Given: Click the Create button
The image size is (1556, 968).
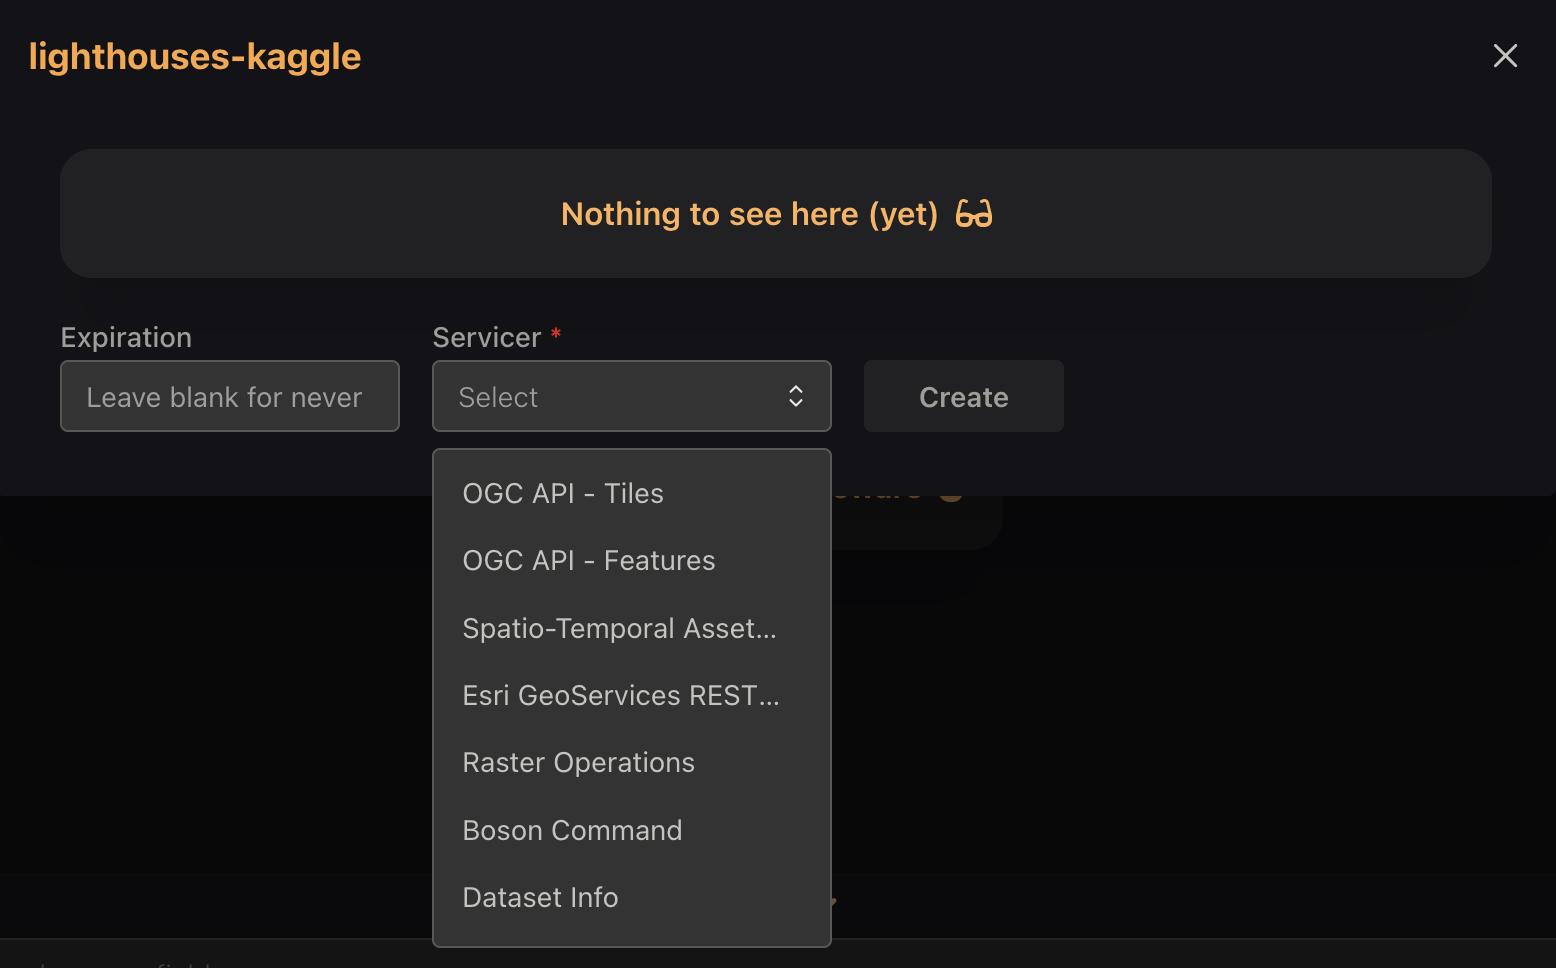Looking at the screenshot, I should [964, 396].
